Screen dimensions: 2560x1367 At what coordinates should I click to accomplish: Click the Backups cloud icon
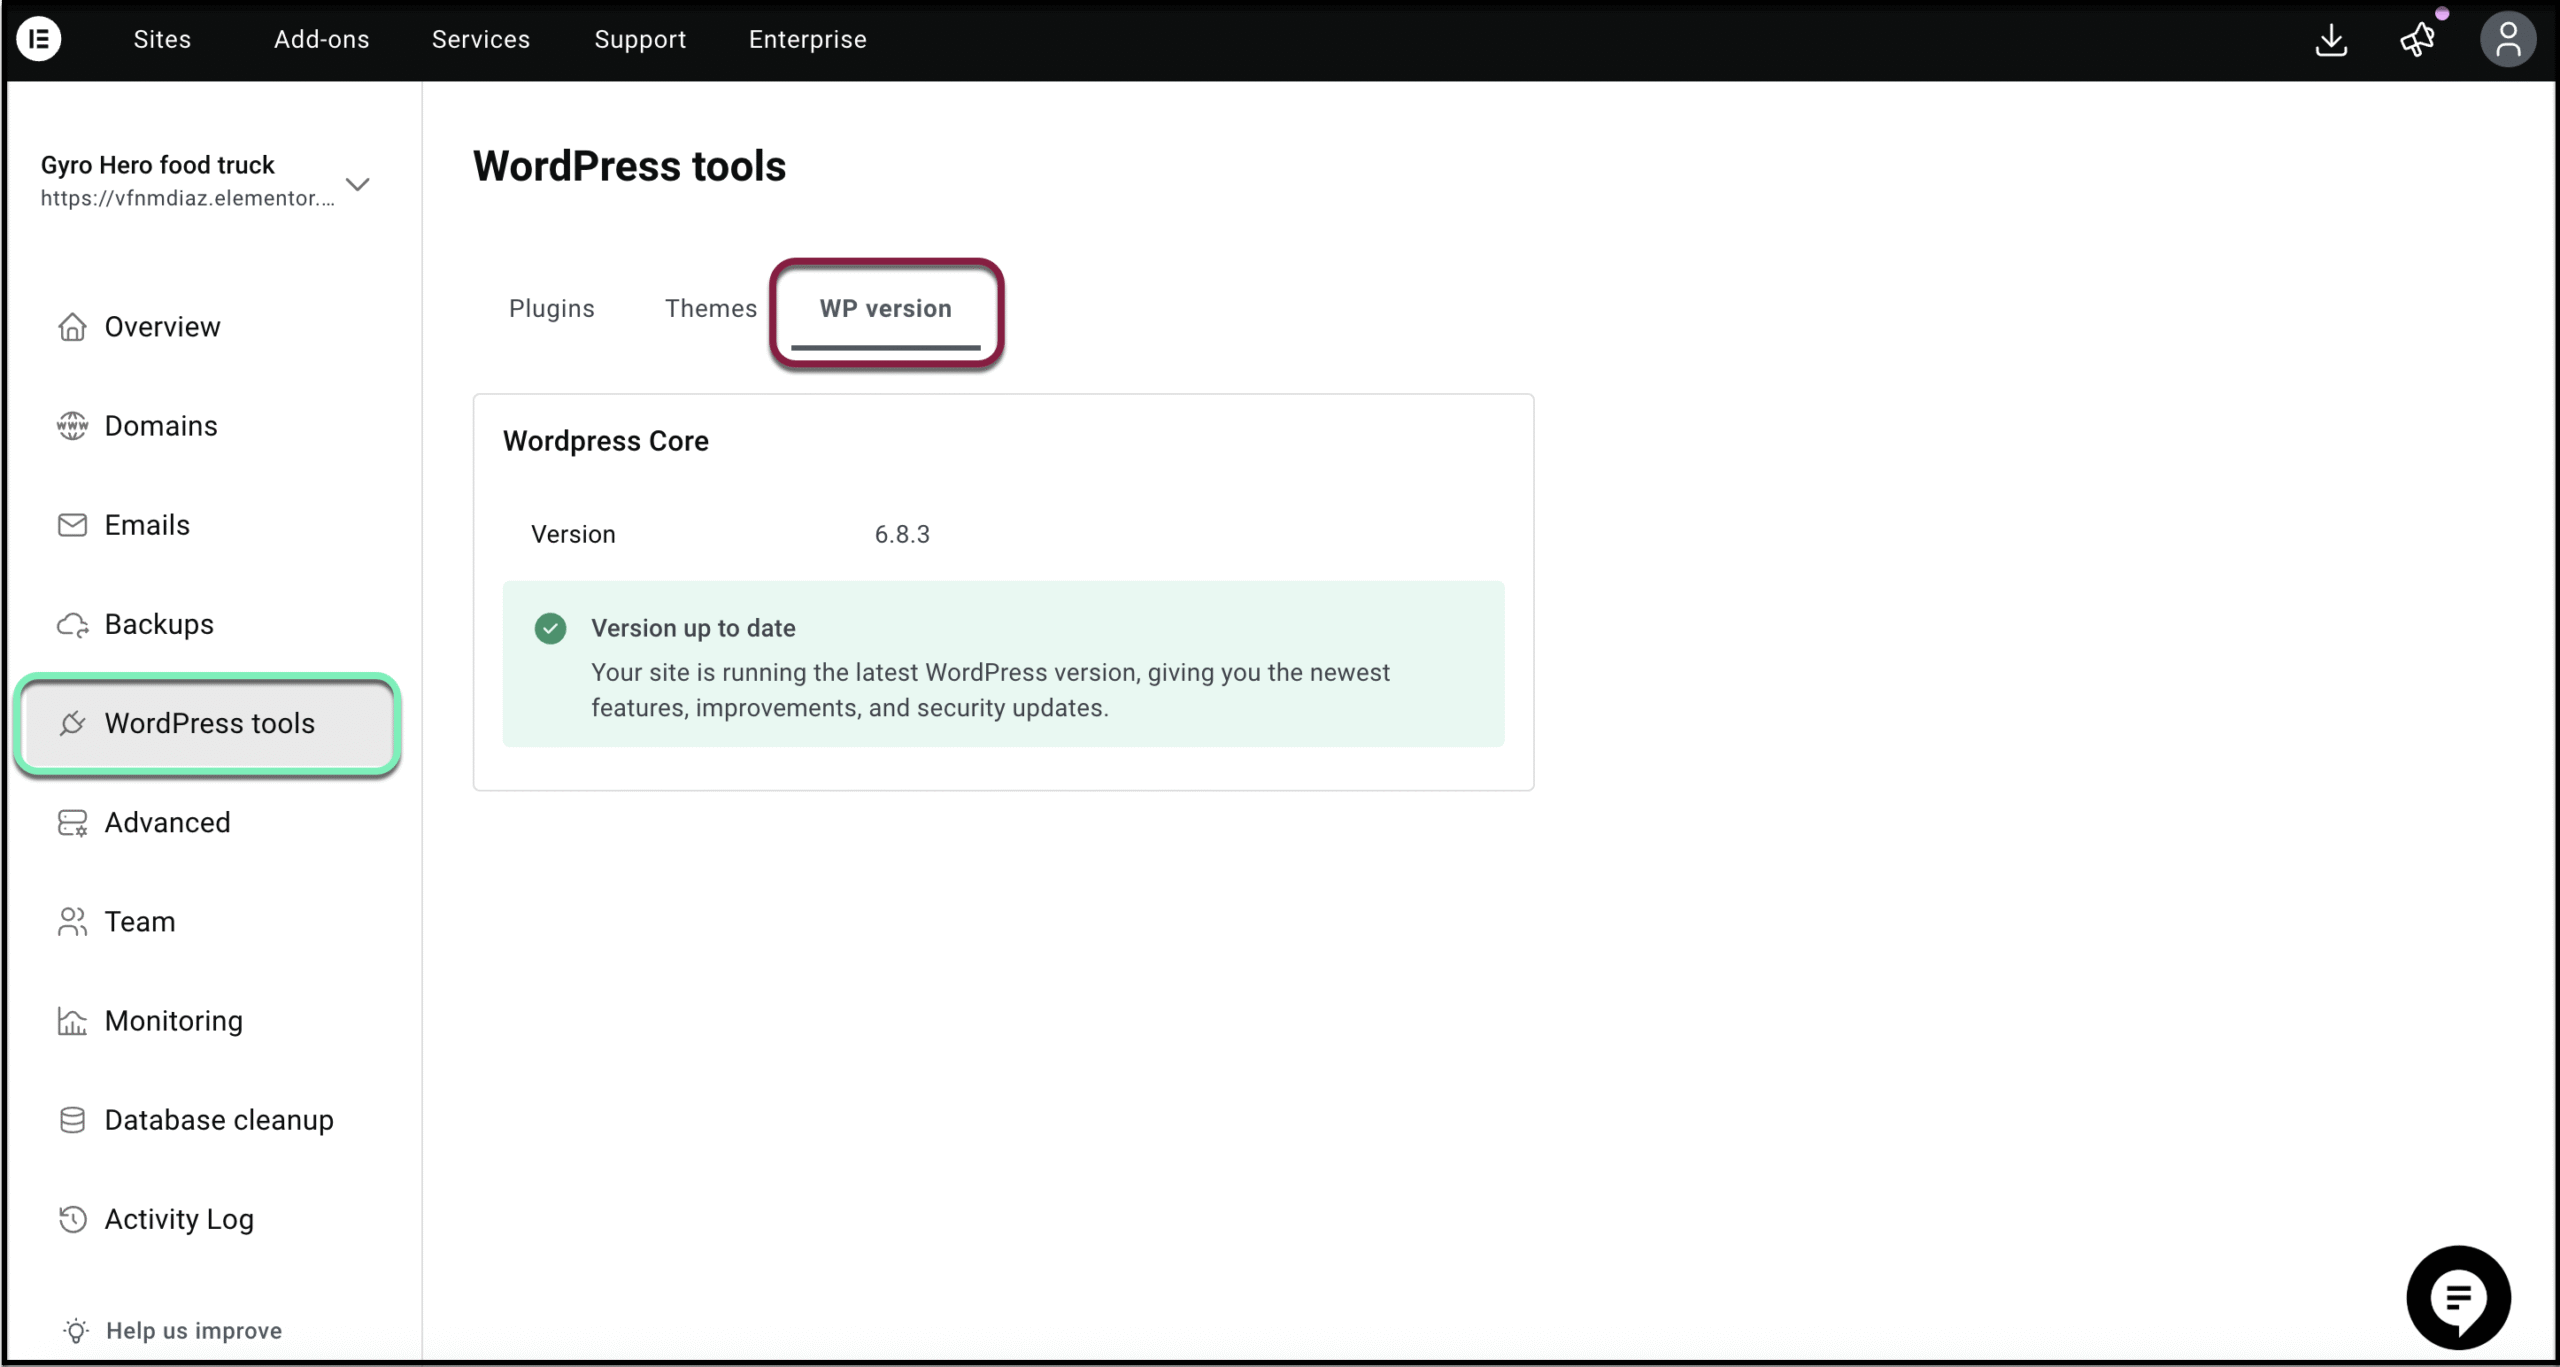click(x=72, y=625)
